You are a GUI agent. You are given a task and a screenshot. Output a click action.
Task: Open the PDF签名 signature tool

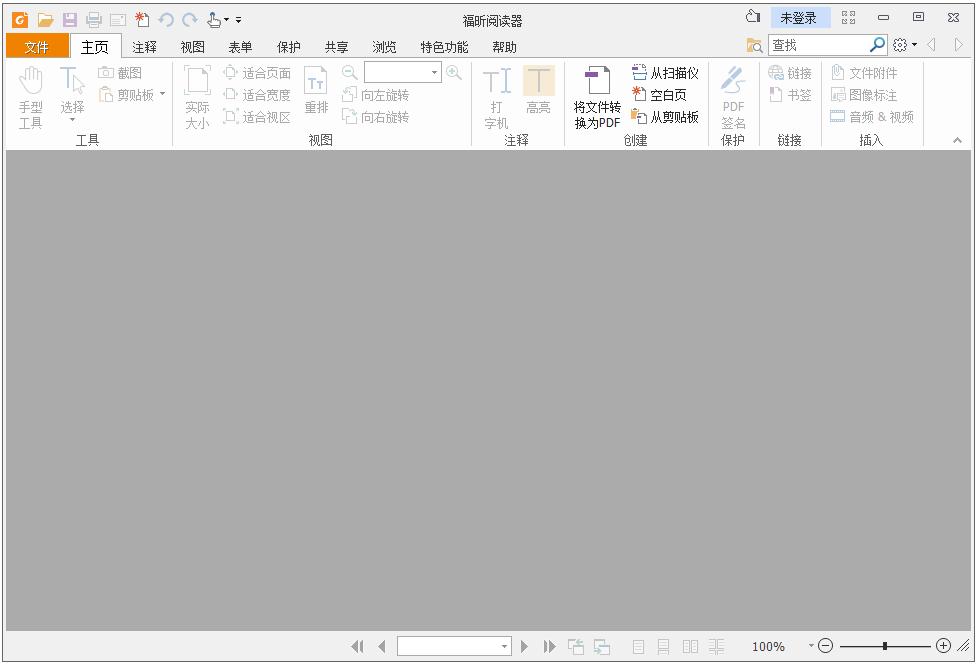tap(733, 95)
